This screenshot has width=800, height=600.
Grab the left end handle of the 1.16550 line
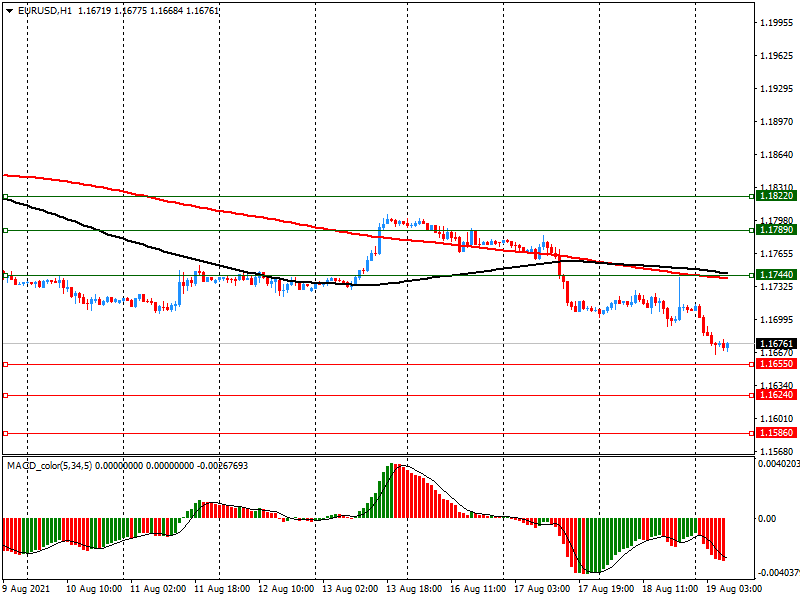click(6, 365)
